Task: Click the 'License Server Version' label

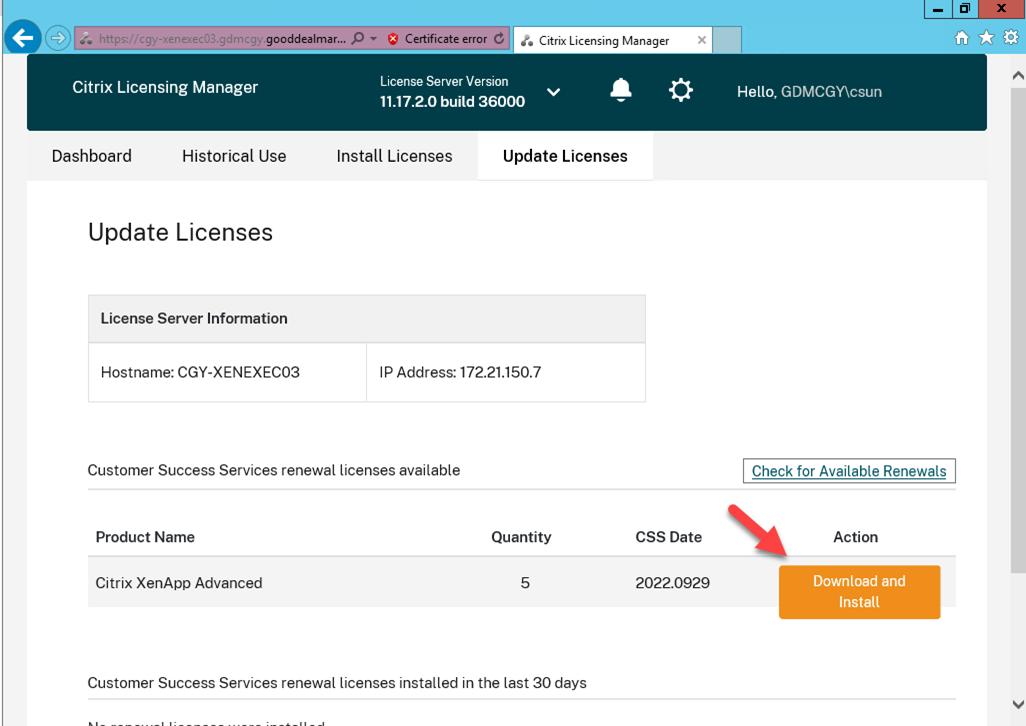Action: point(444,81)
